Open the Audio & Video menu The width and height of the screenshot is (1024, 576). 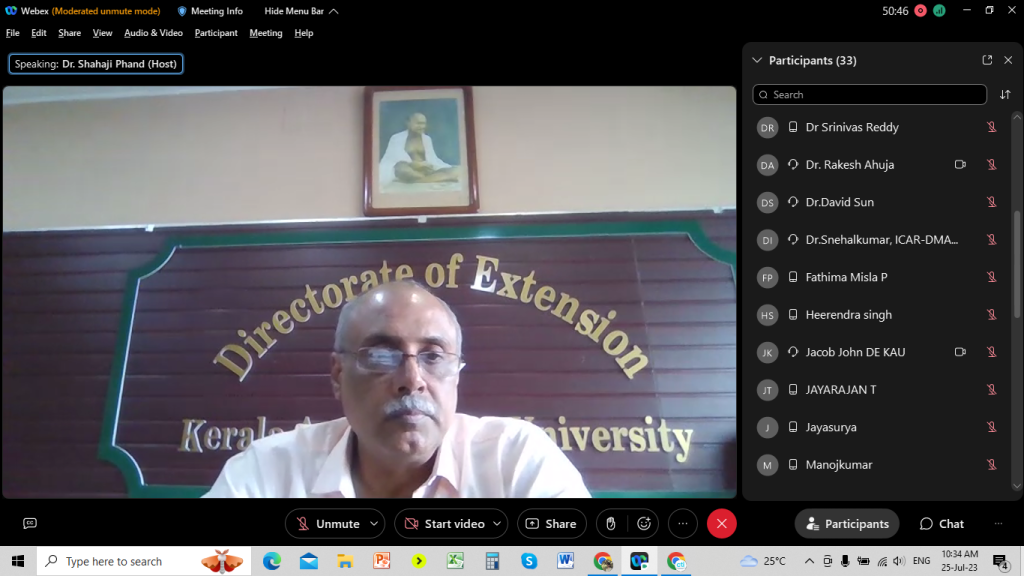[153, 33]
